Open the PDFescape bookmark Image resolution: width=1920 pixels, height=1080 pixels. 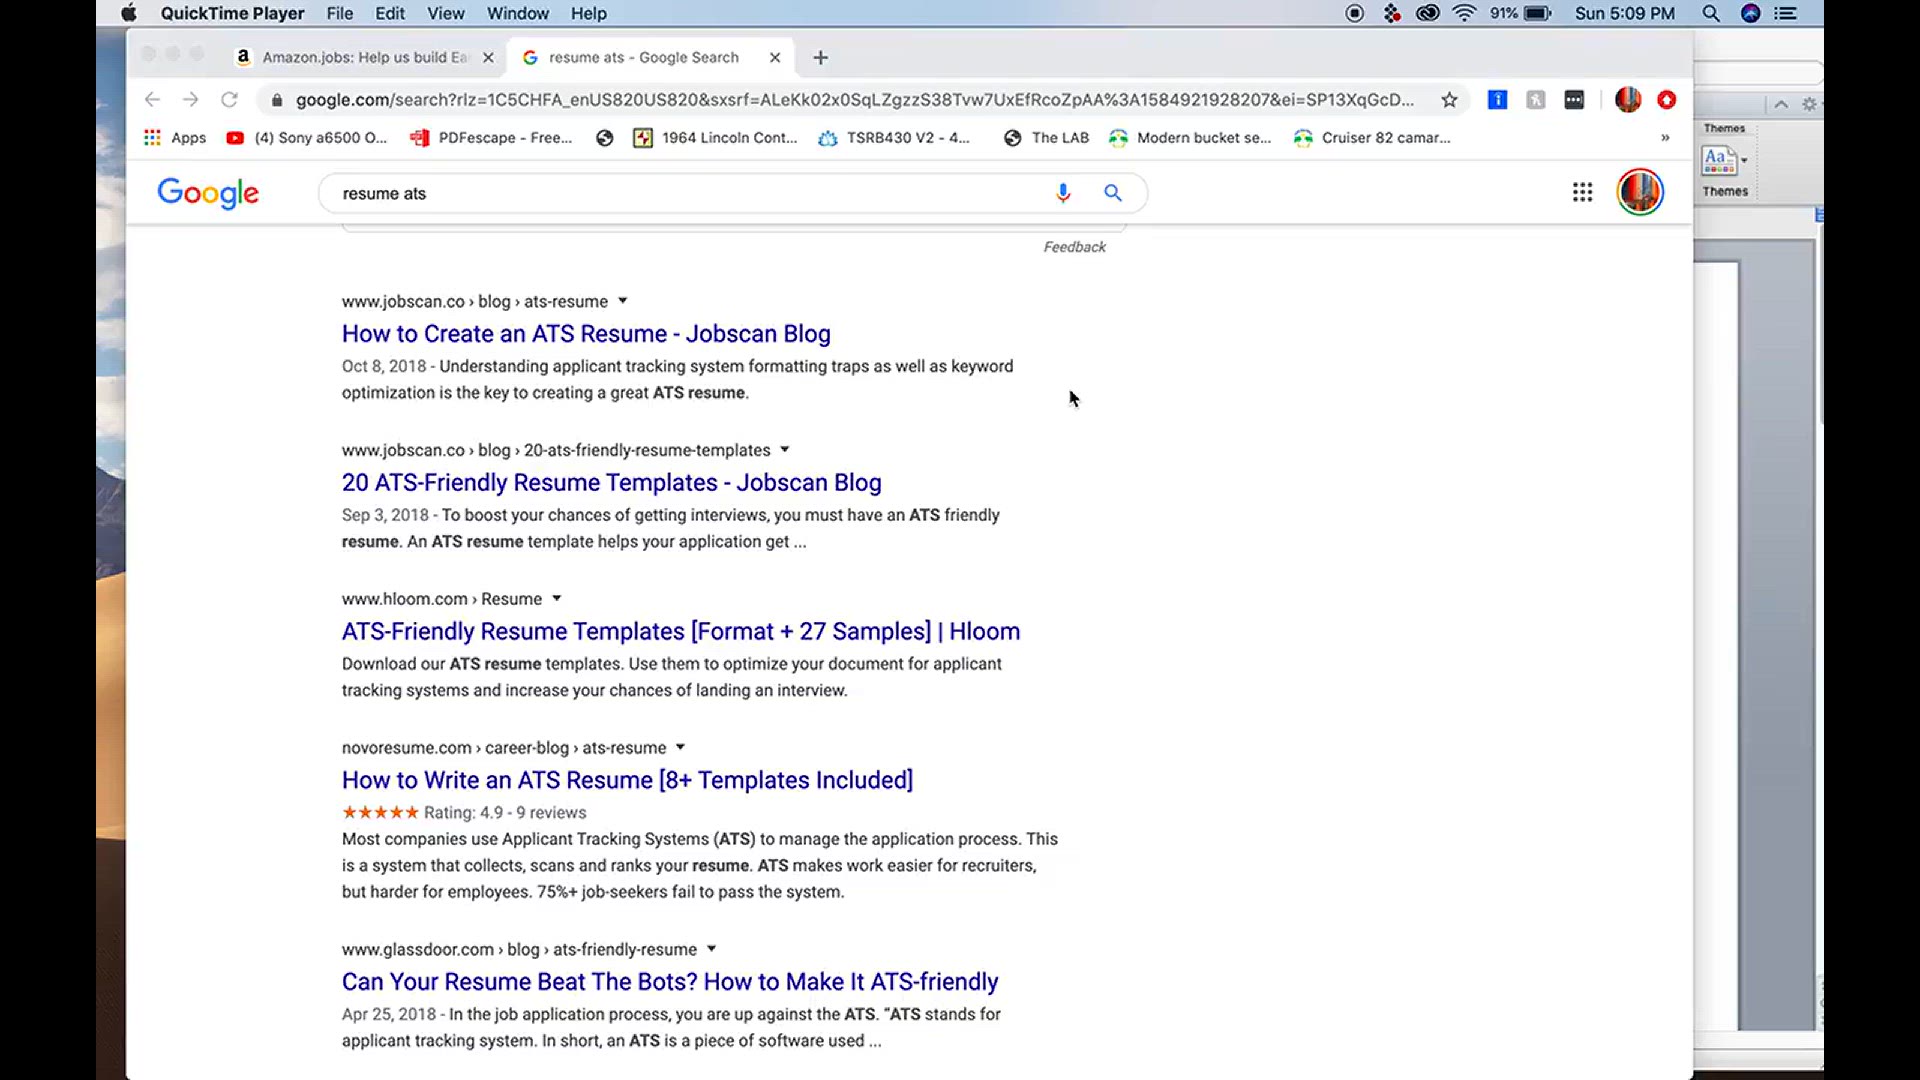(x=491, y=138)
